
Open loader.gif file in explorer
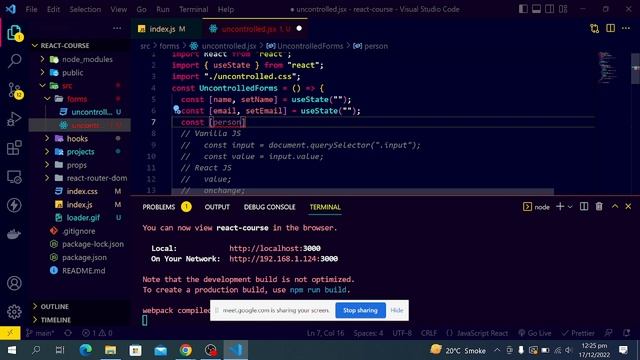point(83,218)
